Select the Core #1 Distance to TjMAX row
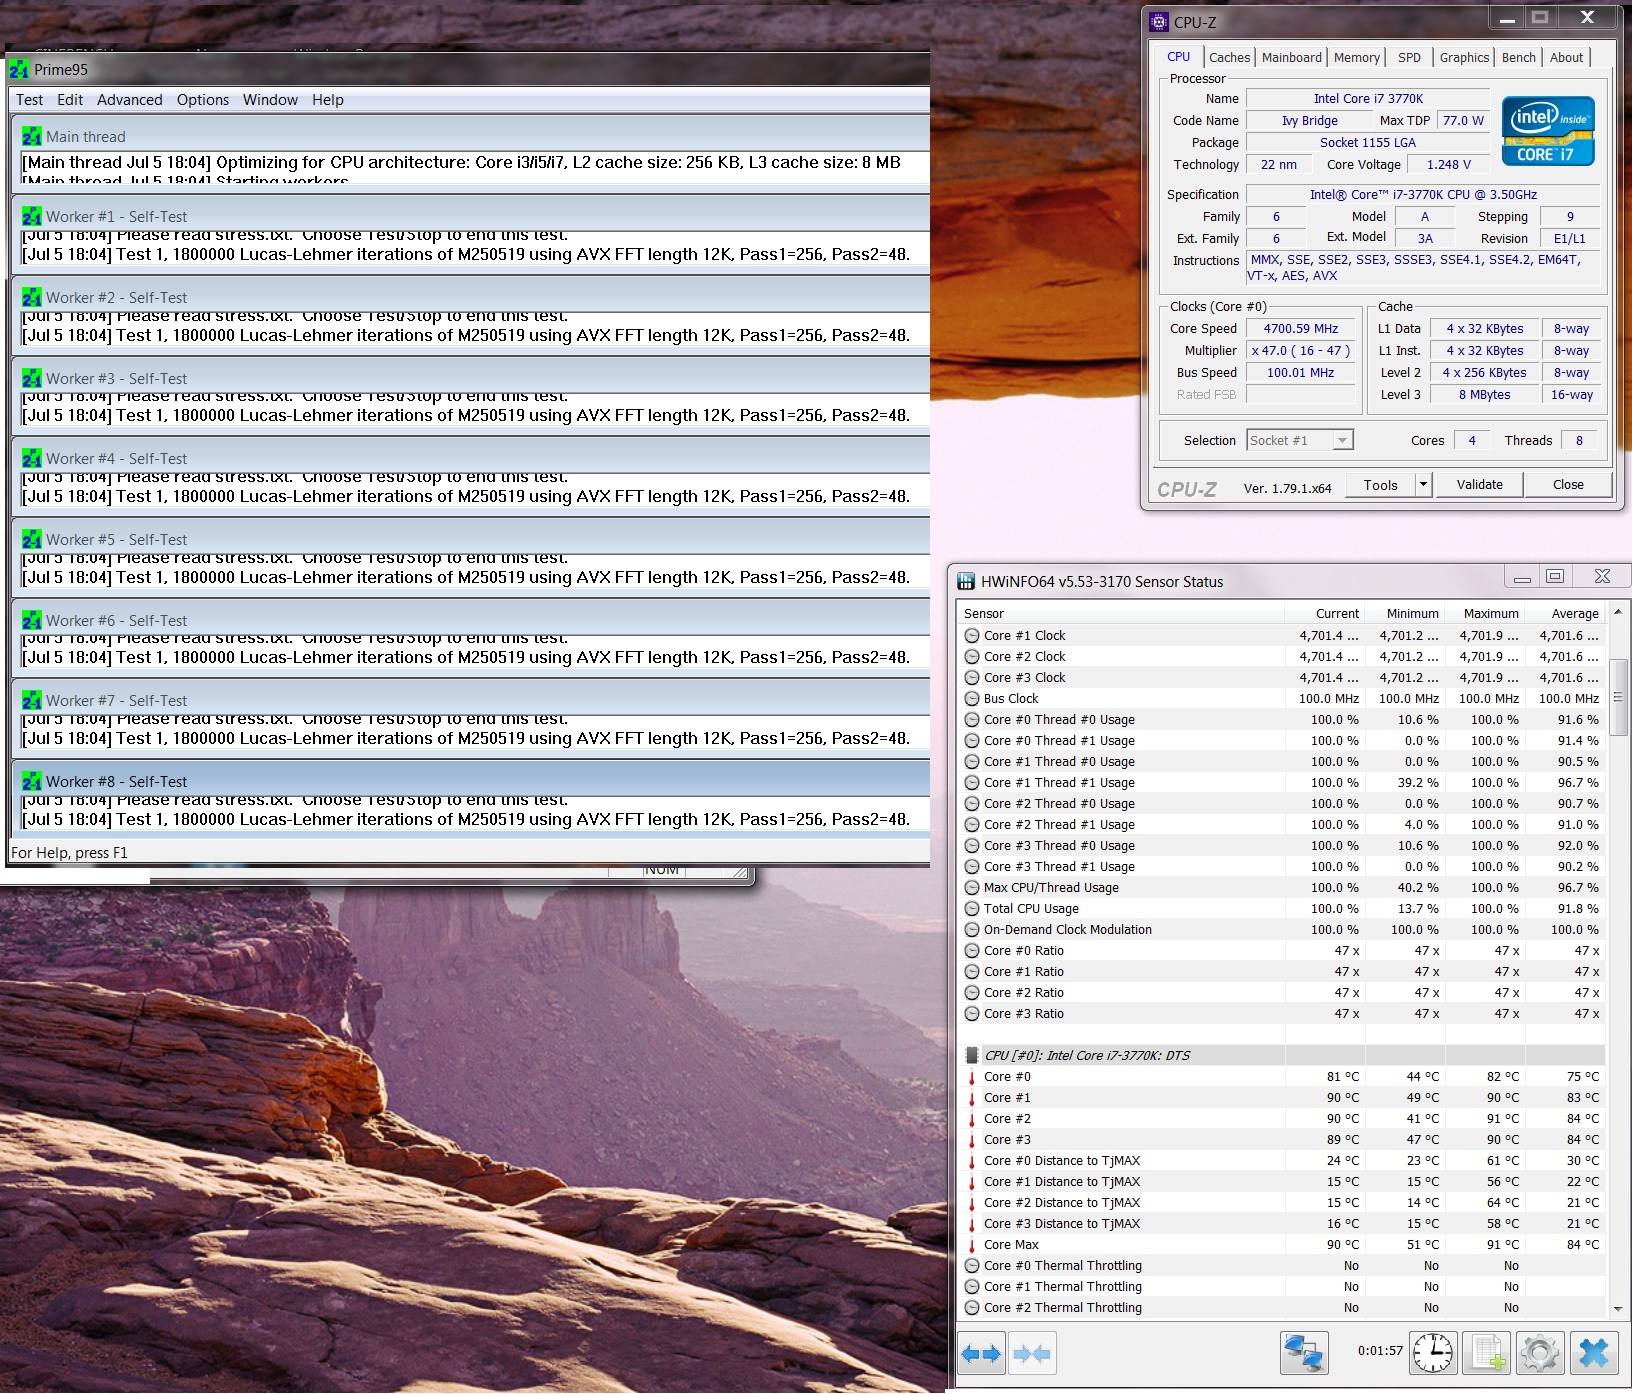The height and width of the screenshot is (1394, 1632). click(x=1282, y=1182)
